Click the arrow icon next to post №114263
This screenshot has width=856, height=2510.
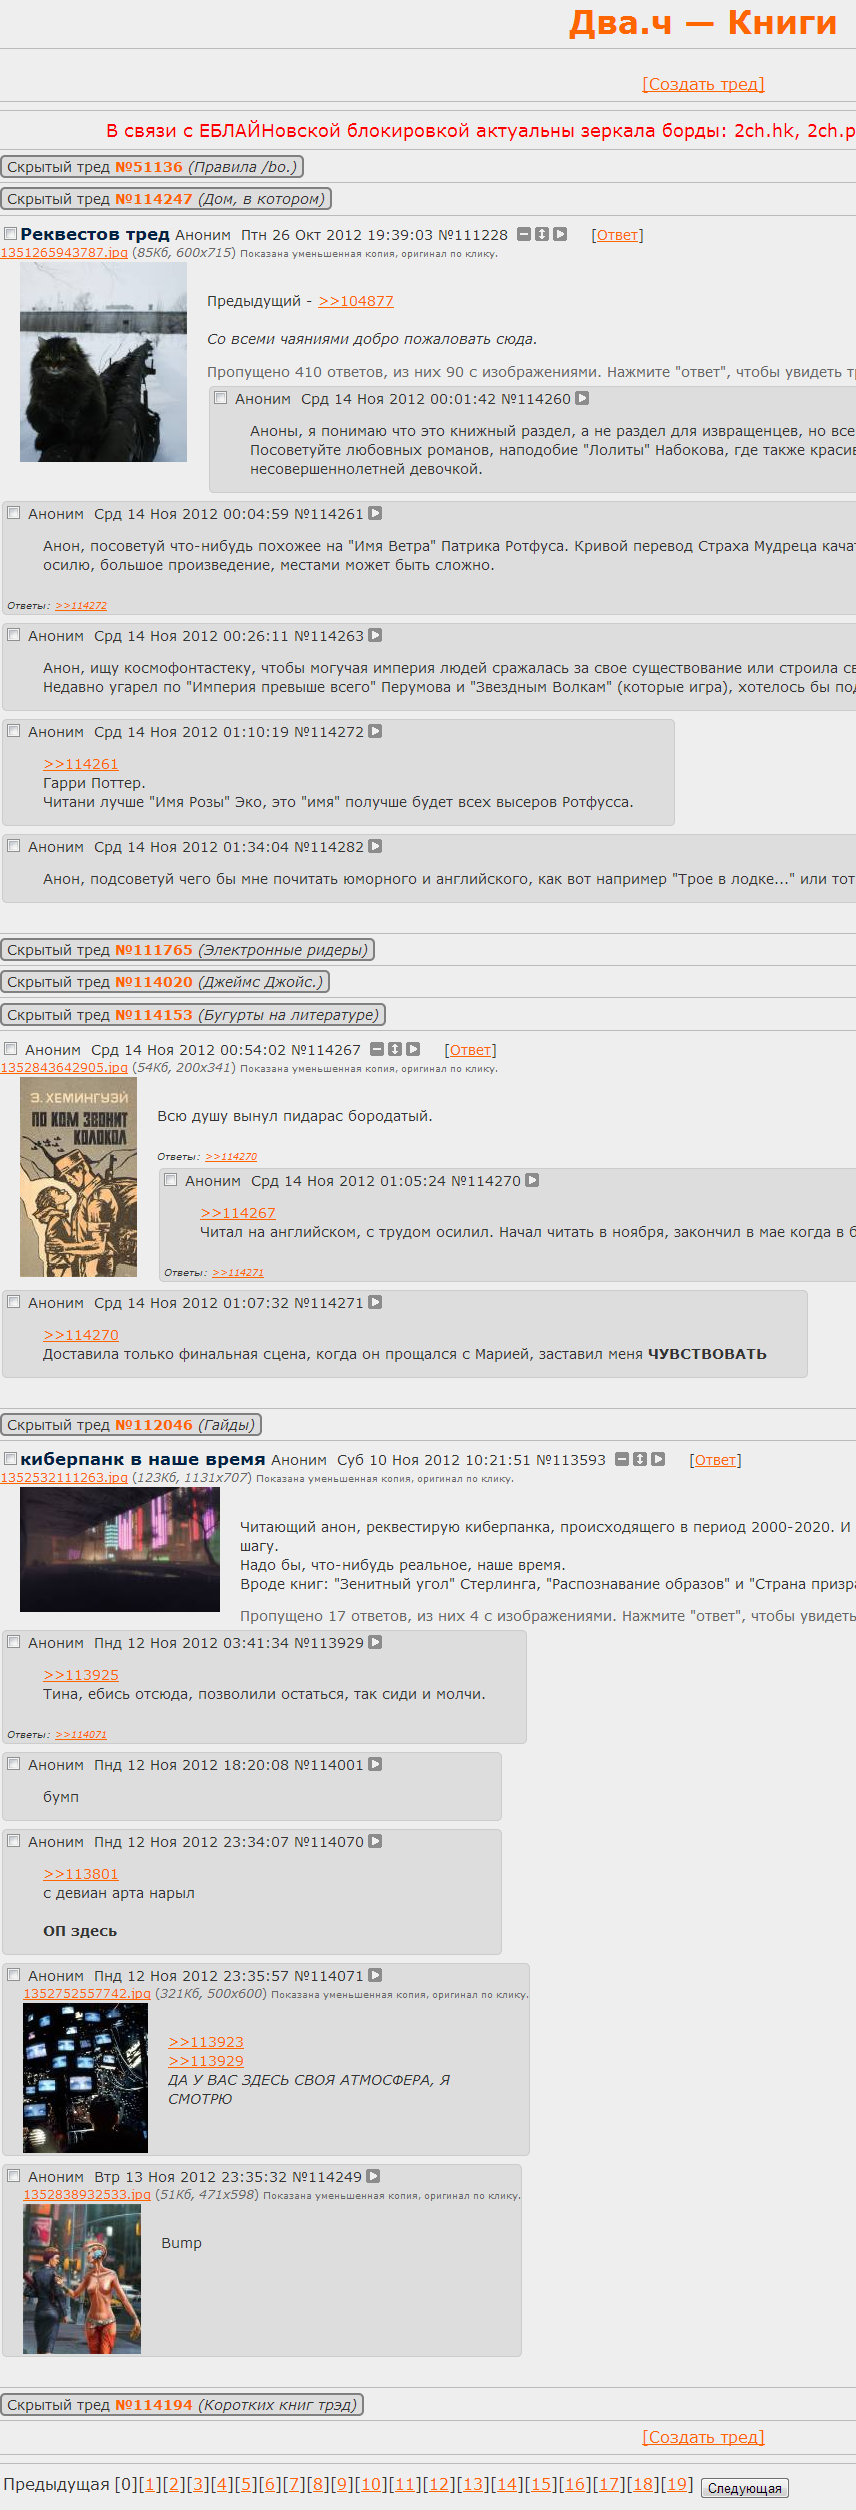[x=375, y=635]
